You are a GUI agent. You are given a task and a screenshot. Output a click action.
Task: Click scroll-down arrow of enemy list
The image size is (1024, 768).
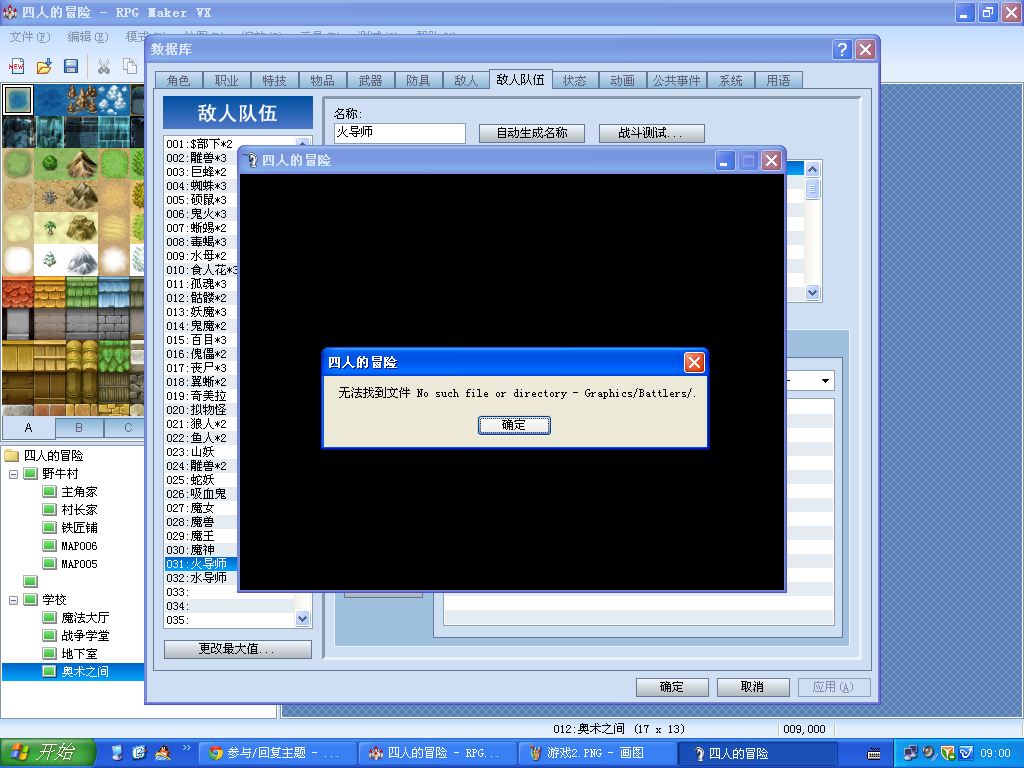point(812,292)
